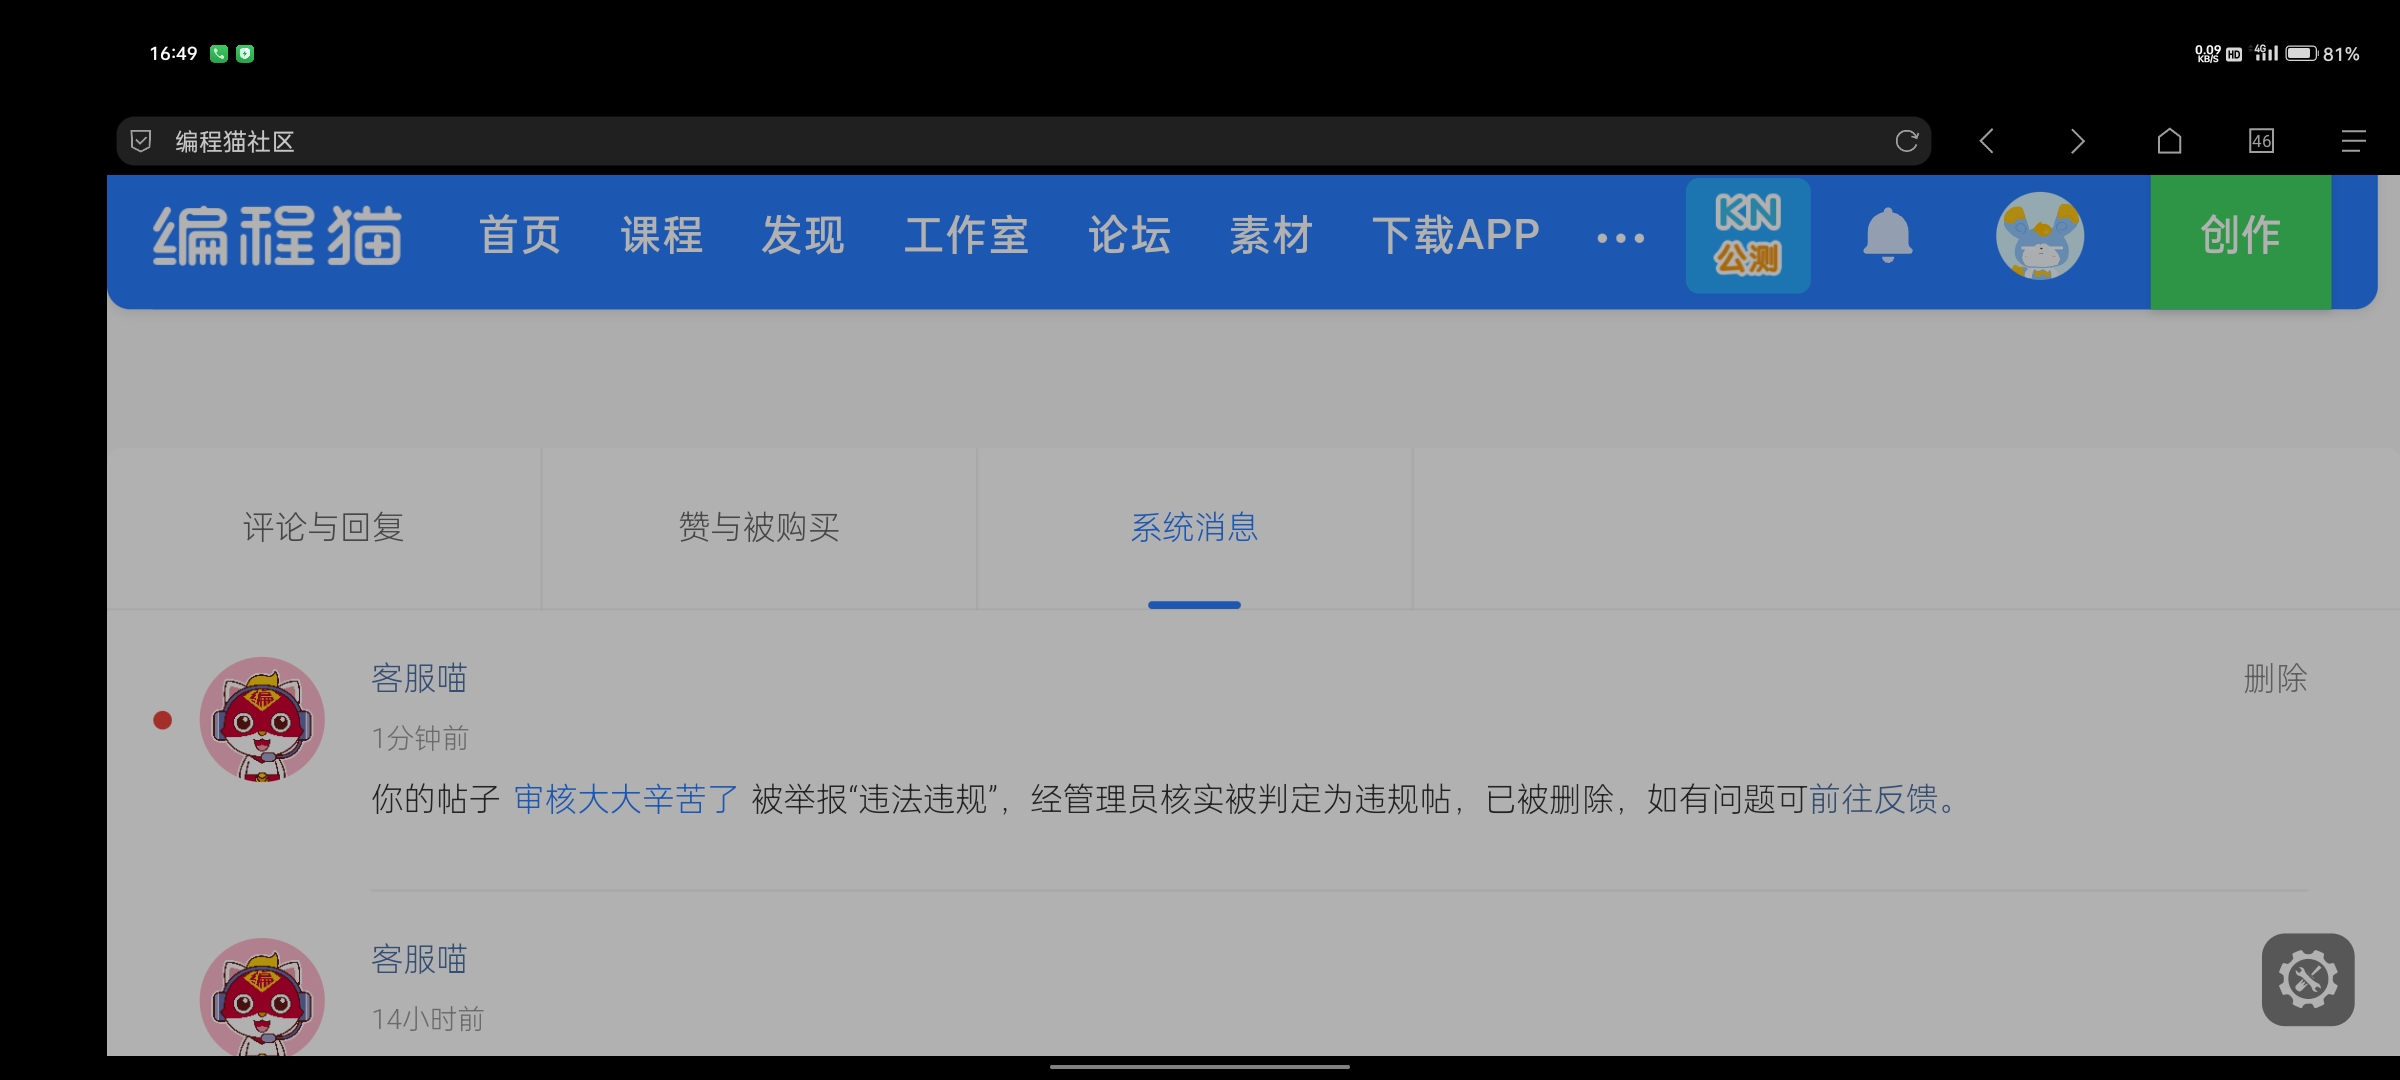2400x1080 pixels.
Task: Click the 1分钟前 timestamp
Action: (420, 738)
